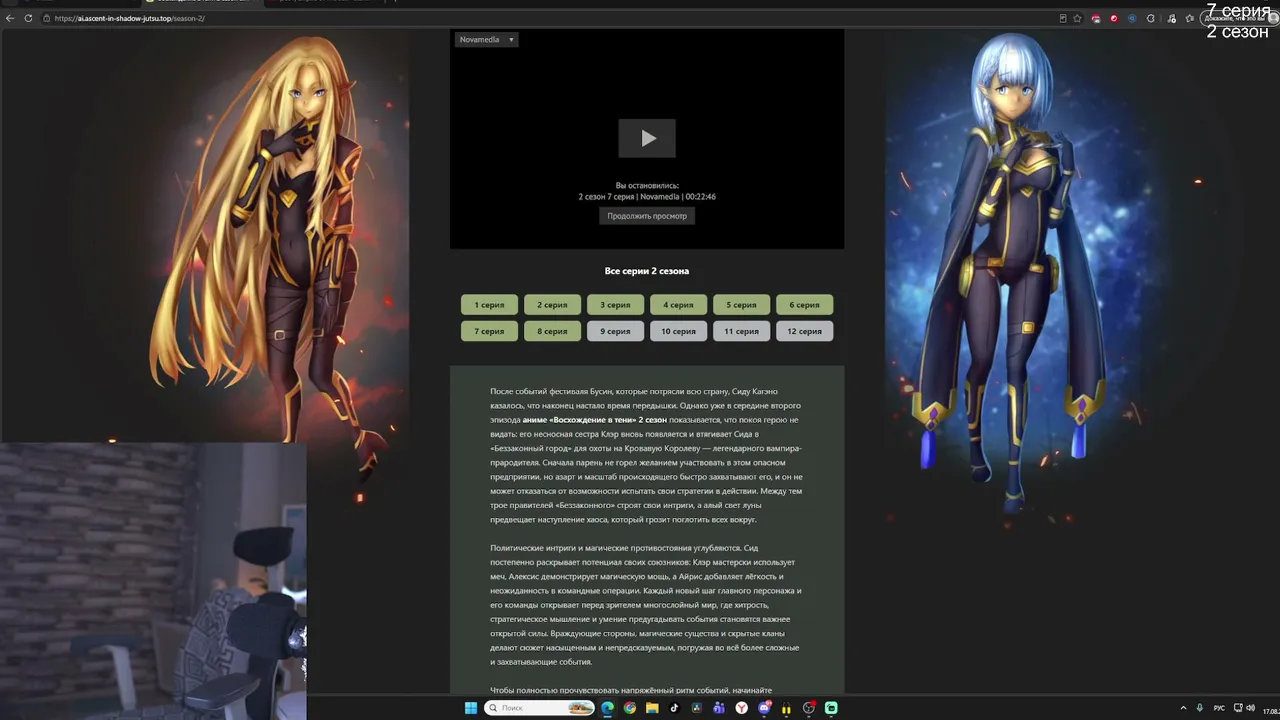Image resolution: width=1280 pixels, height=720 pixels.
Task: Open the blue circle browser extension
Action: (x=1132, y=18)
